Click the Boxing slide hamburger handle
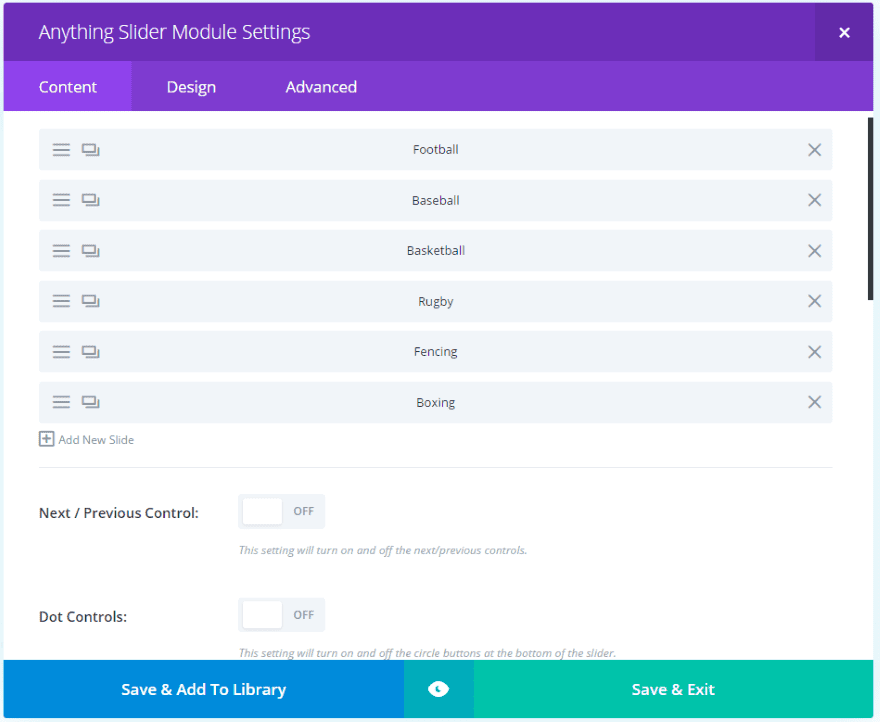This screenshot has height=722, width=880. (61, 402)
